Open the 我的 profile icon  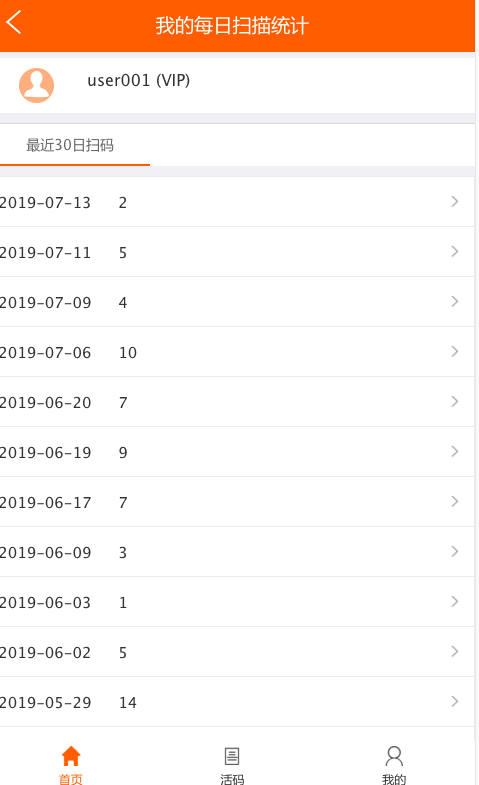tap(394, 756)
